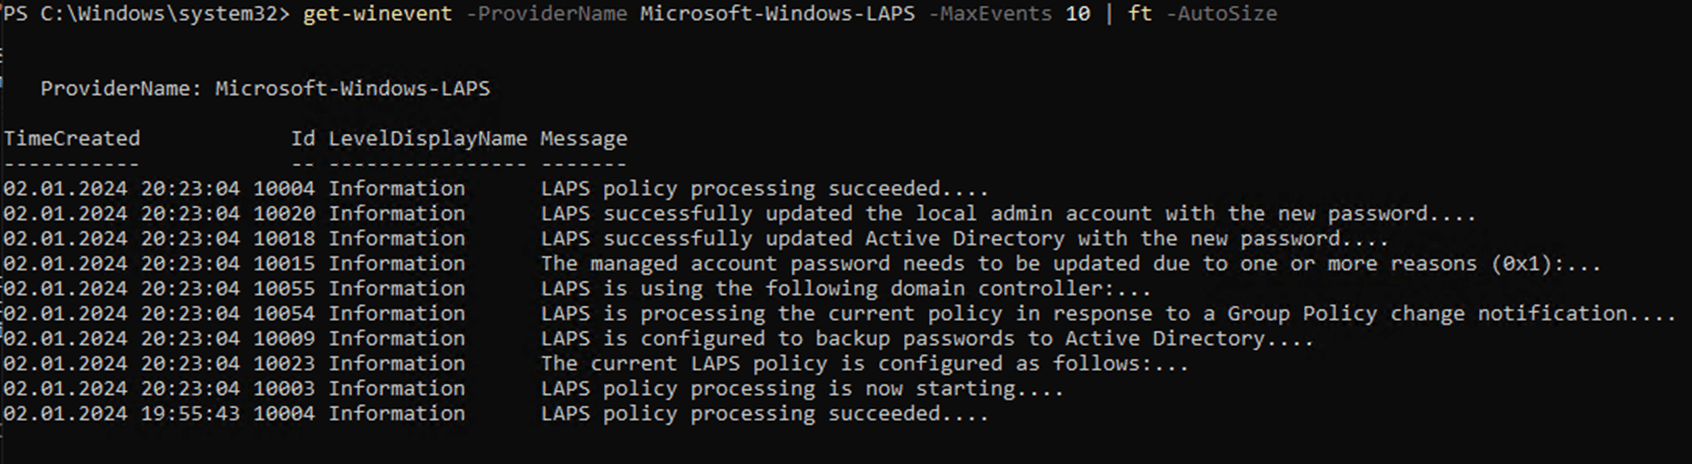Select the 'ProviderName: Microsoft-Windows-LAPS' line
The width and height of the screenshot is (1692, 464).
click(x=265, y=89)
